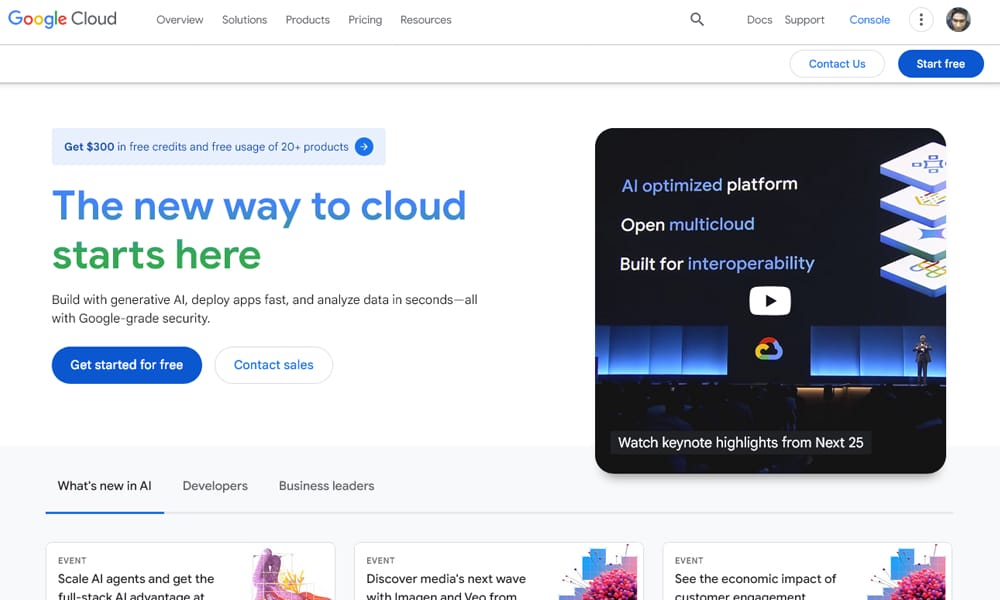Open search with the magnifier icon

point(697,19)
